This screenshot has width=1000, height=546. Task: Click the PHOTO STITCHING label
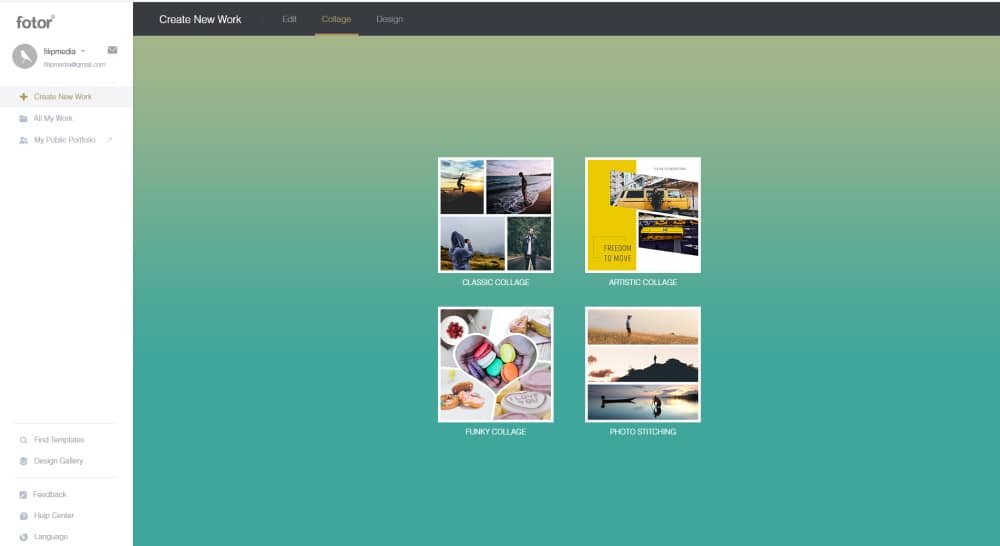point(642,432)
